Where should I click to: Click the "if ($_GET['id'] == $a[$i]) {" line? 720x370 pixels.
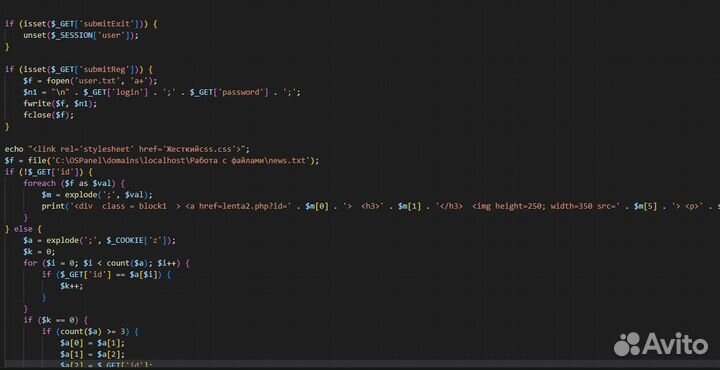pos(107,275)
